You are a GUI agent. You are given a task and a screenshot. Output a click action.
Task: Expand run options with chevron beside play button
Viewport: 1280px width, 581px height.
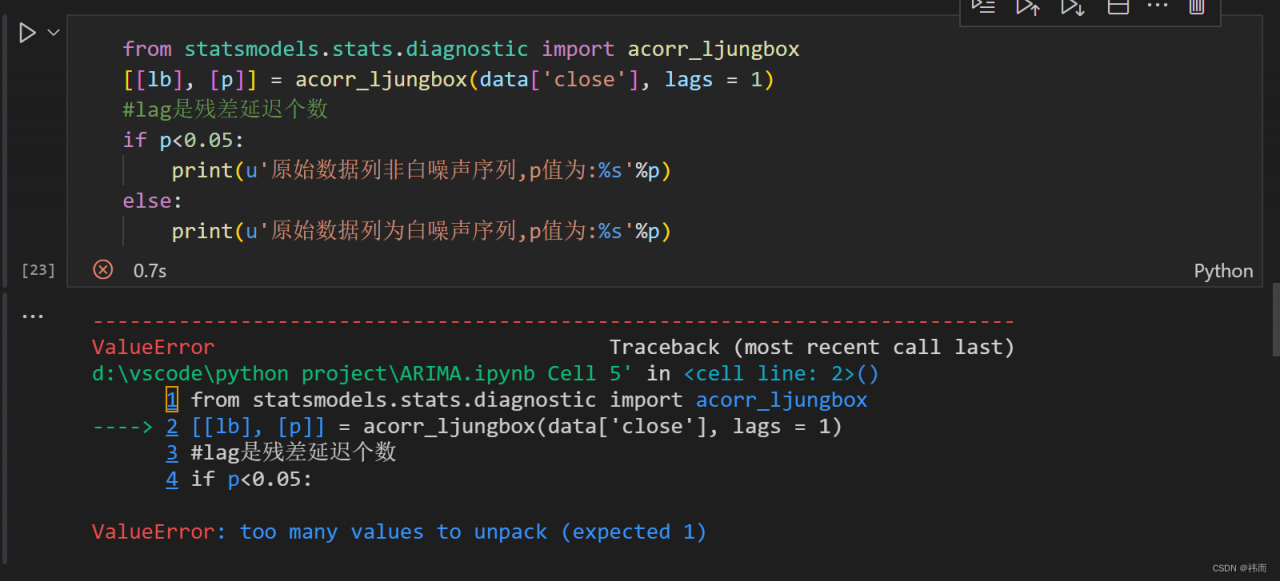tap(54, 32)
